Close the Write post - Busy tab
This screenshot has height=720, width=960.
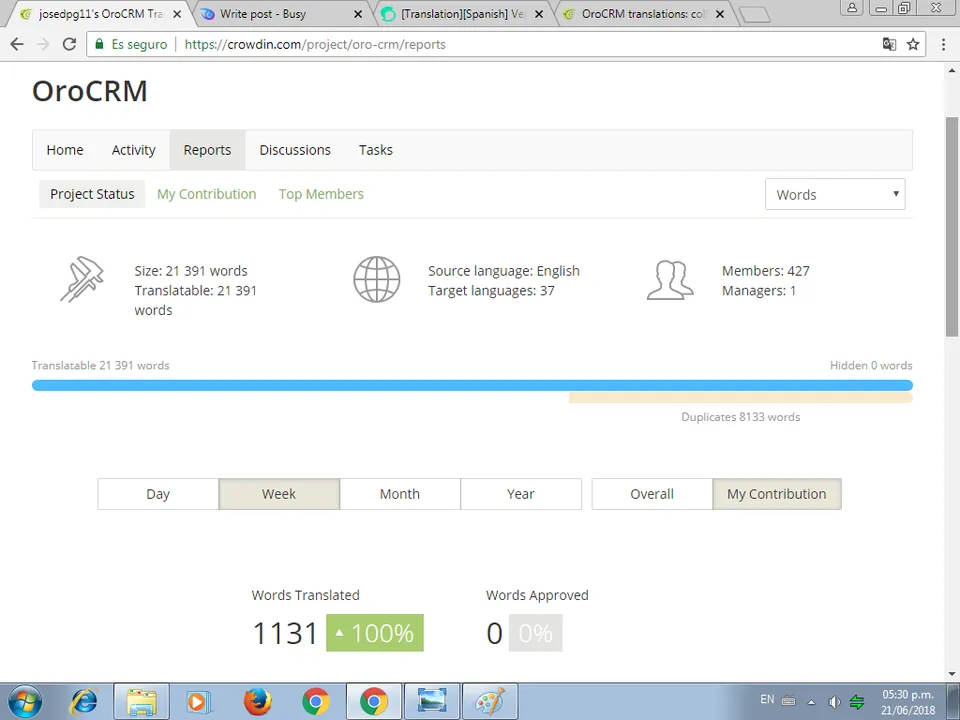coord(358,14)
